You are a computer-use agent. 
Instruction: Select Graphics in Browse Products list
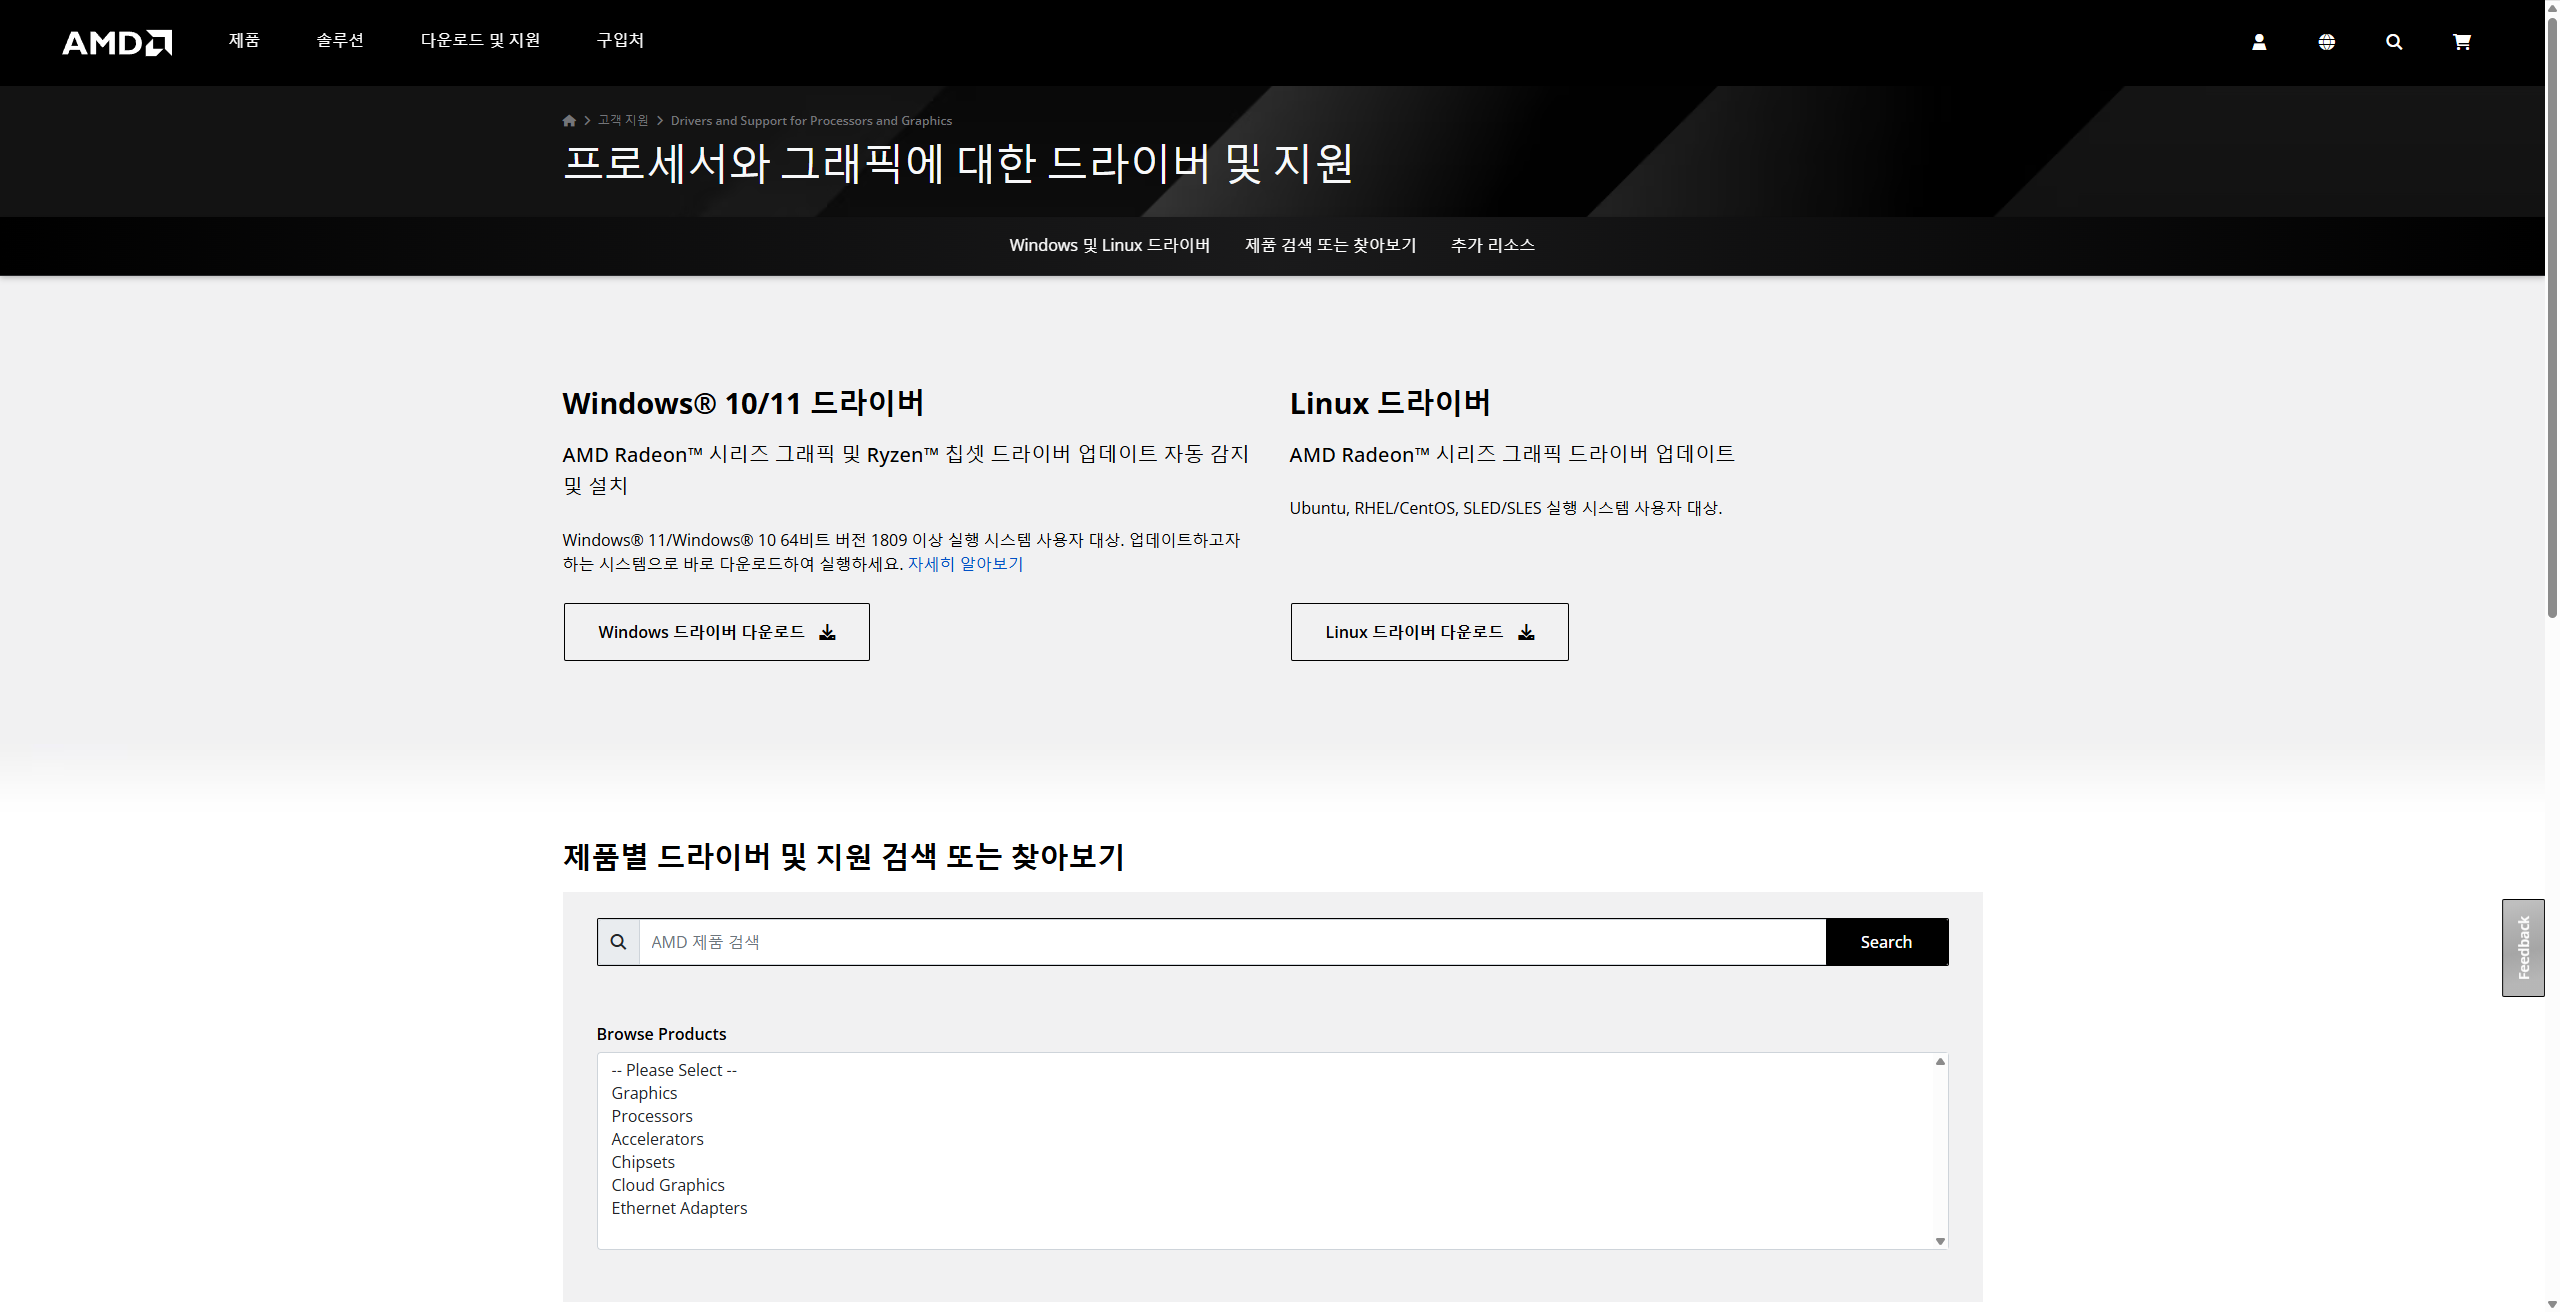[644, 1093]
